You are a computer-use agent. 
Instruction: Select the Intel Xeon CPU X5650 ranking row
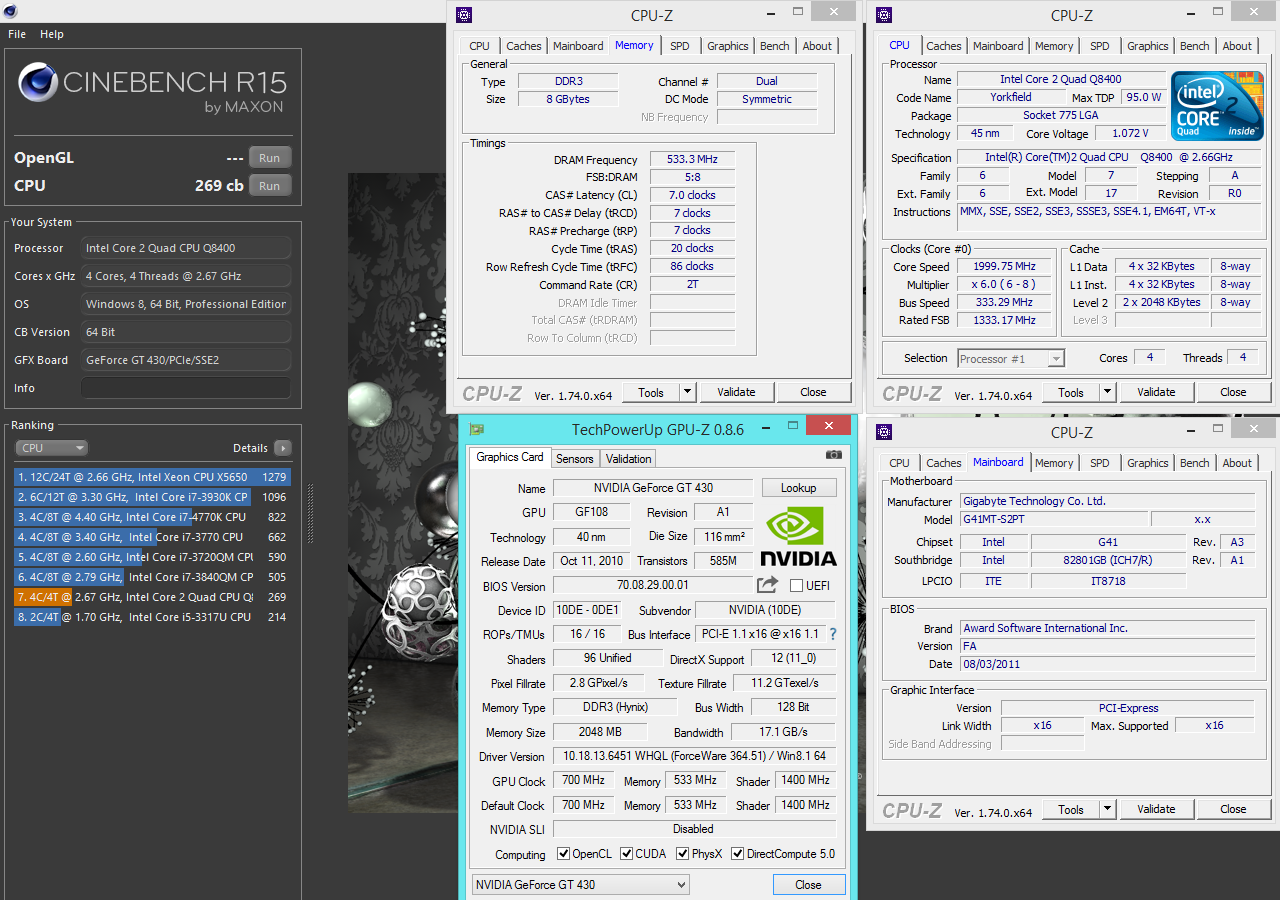click(x=152, y=477)
